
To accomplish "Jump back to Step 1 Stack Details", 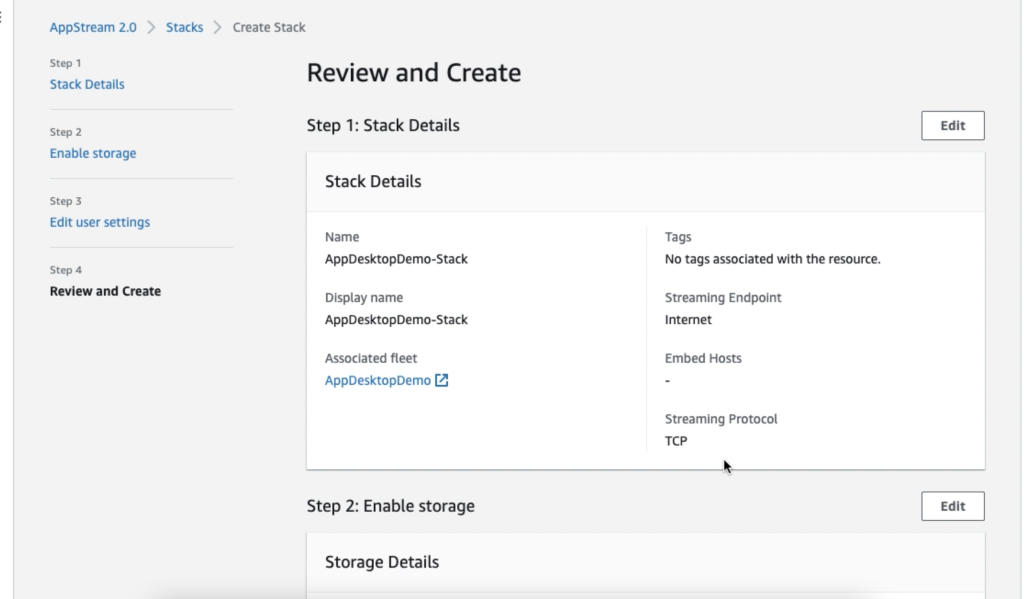I will [x=87, y=85].
